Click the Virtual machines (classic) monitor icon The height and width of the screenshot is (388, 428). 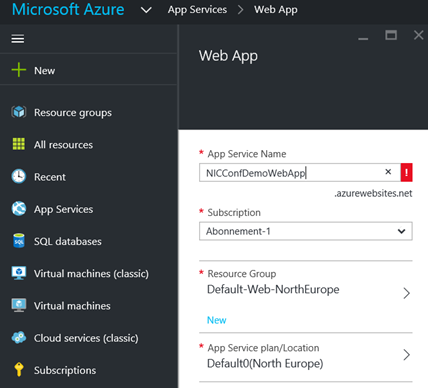pos(19,273)
